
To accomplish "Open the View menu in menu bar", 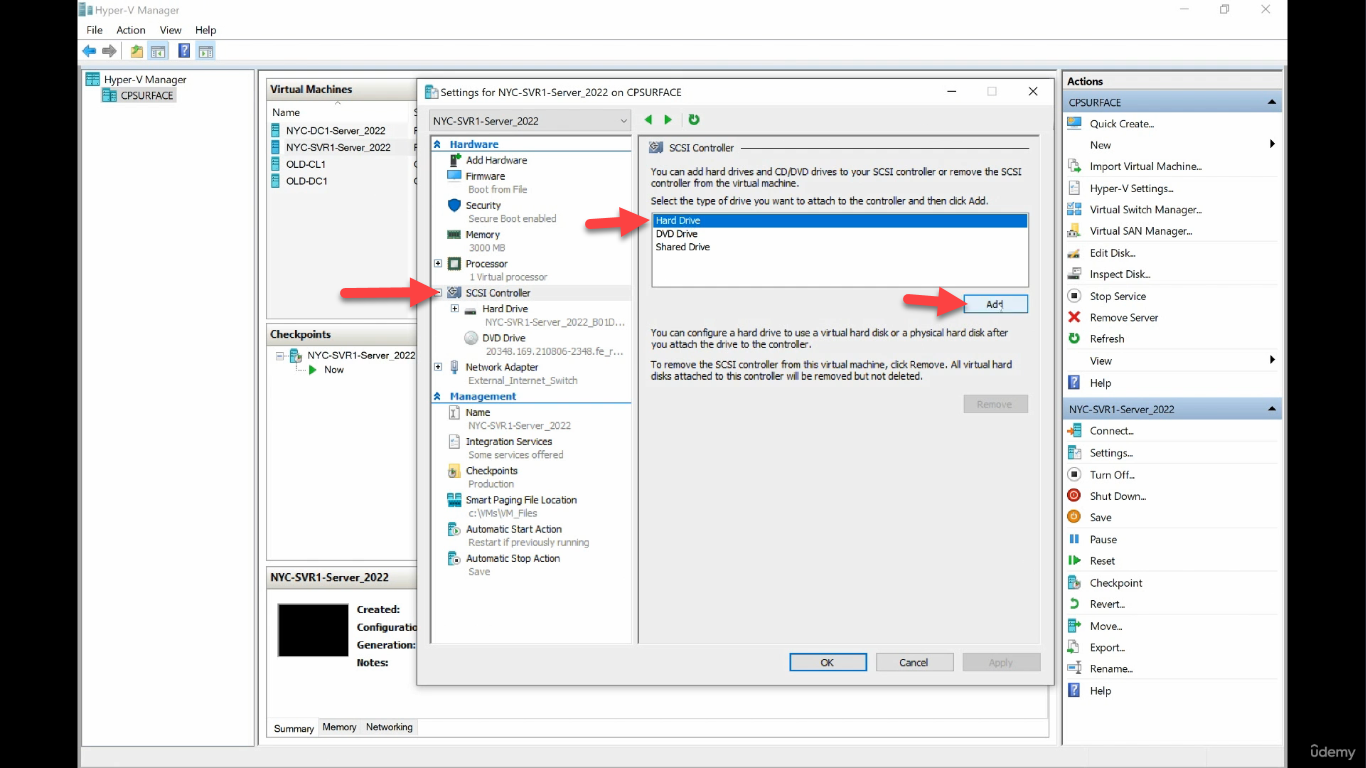I will (x=171, y=30).
